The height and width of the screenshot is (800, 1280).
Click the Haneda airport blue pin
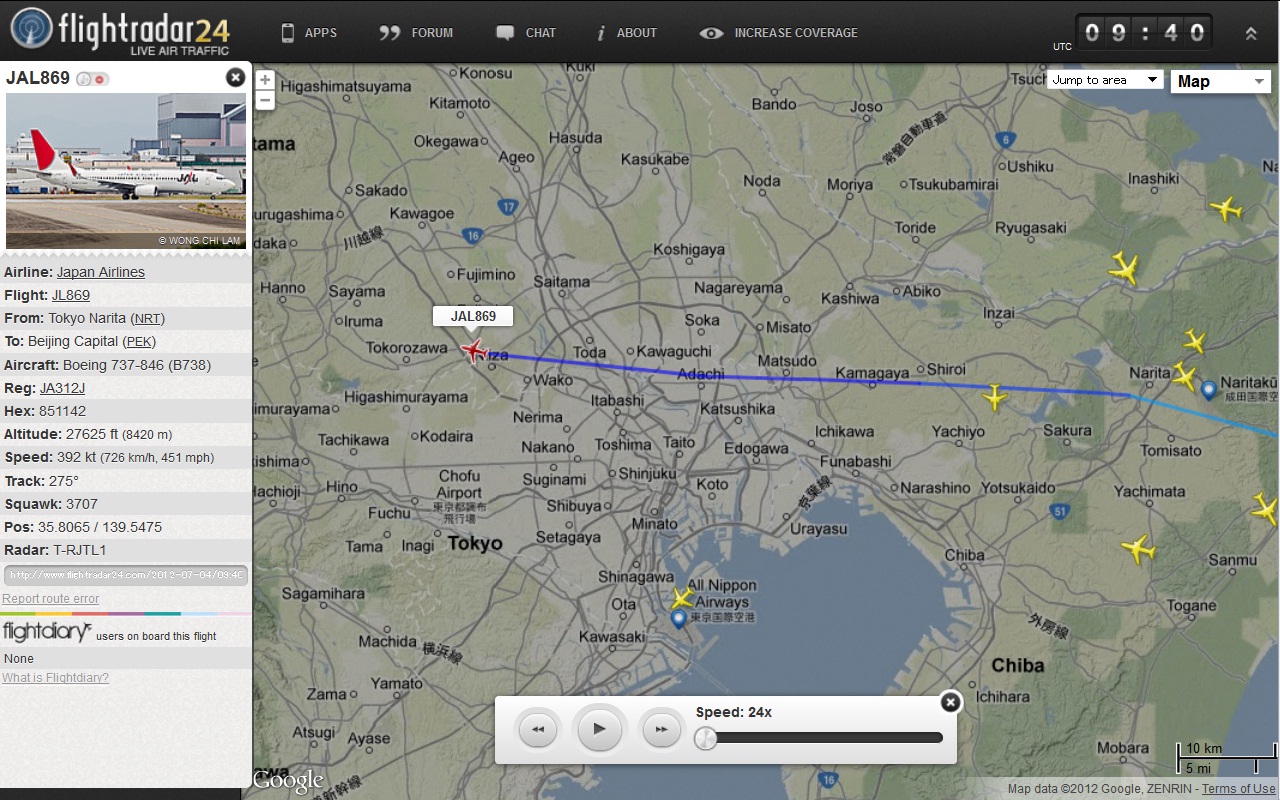679,619
